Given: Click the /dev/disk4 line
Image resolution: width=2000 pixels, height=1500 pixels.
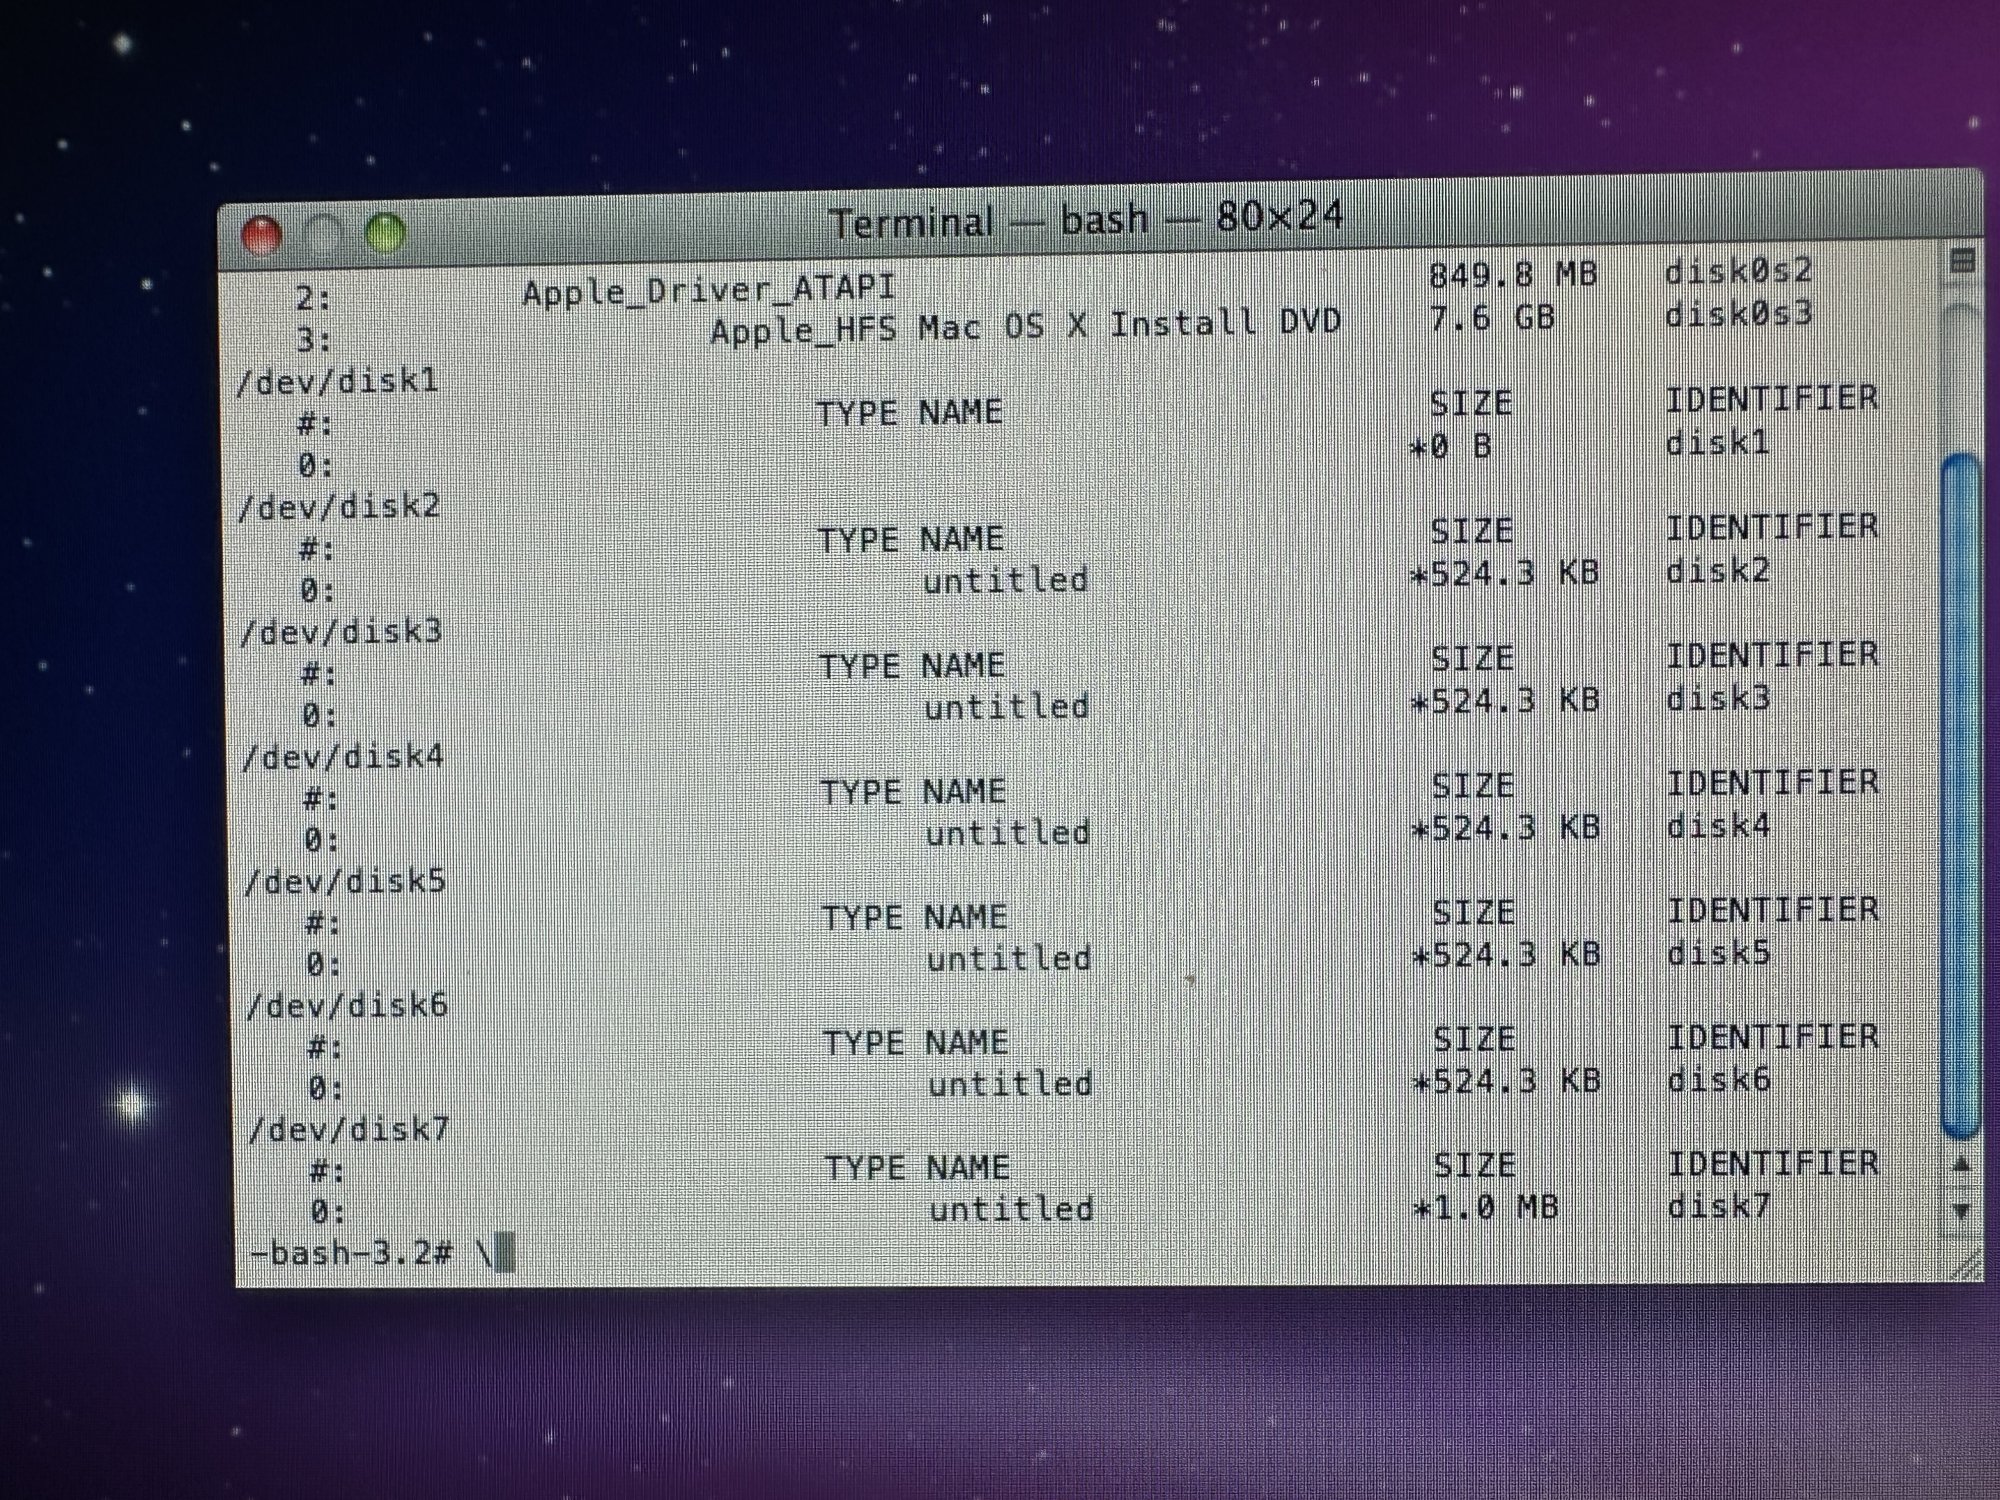Looking at the screenshot, I should 343,757.
